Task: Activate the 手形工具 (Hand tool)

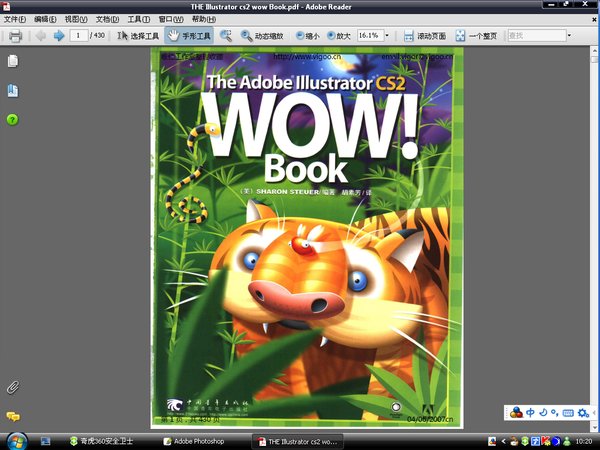Action: 189,36
